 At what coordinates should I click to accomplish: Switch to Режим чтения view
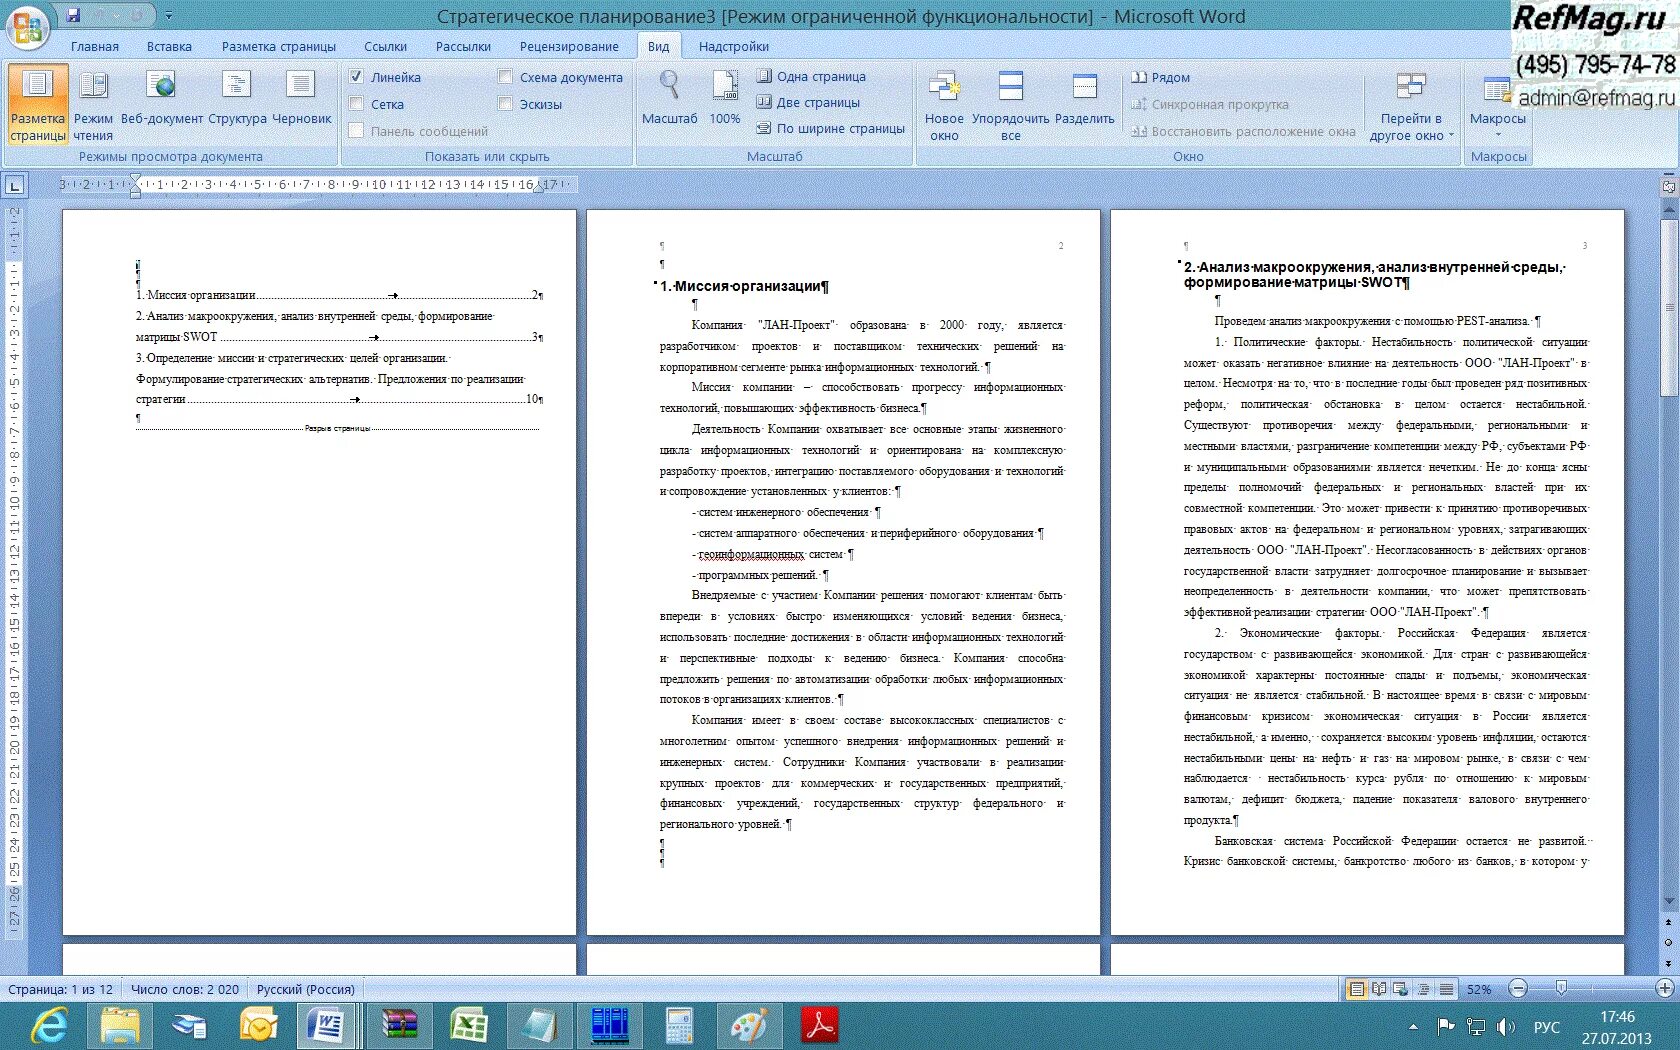pos(93,104)
